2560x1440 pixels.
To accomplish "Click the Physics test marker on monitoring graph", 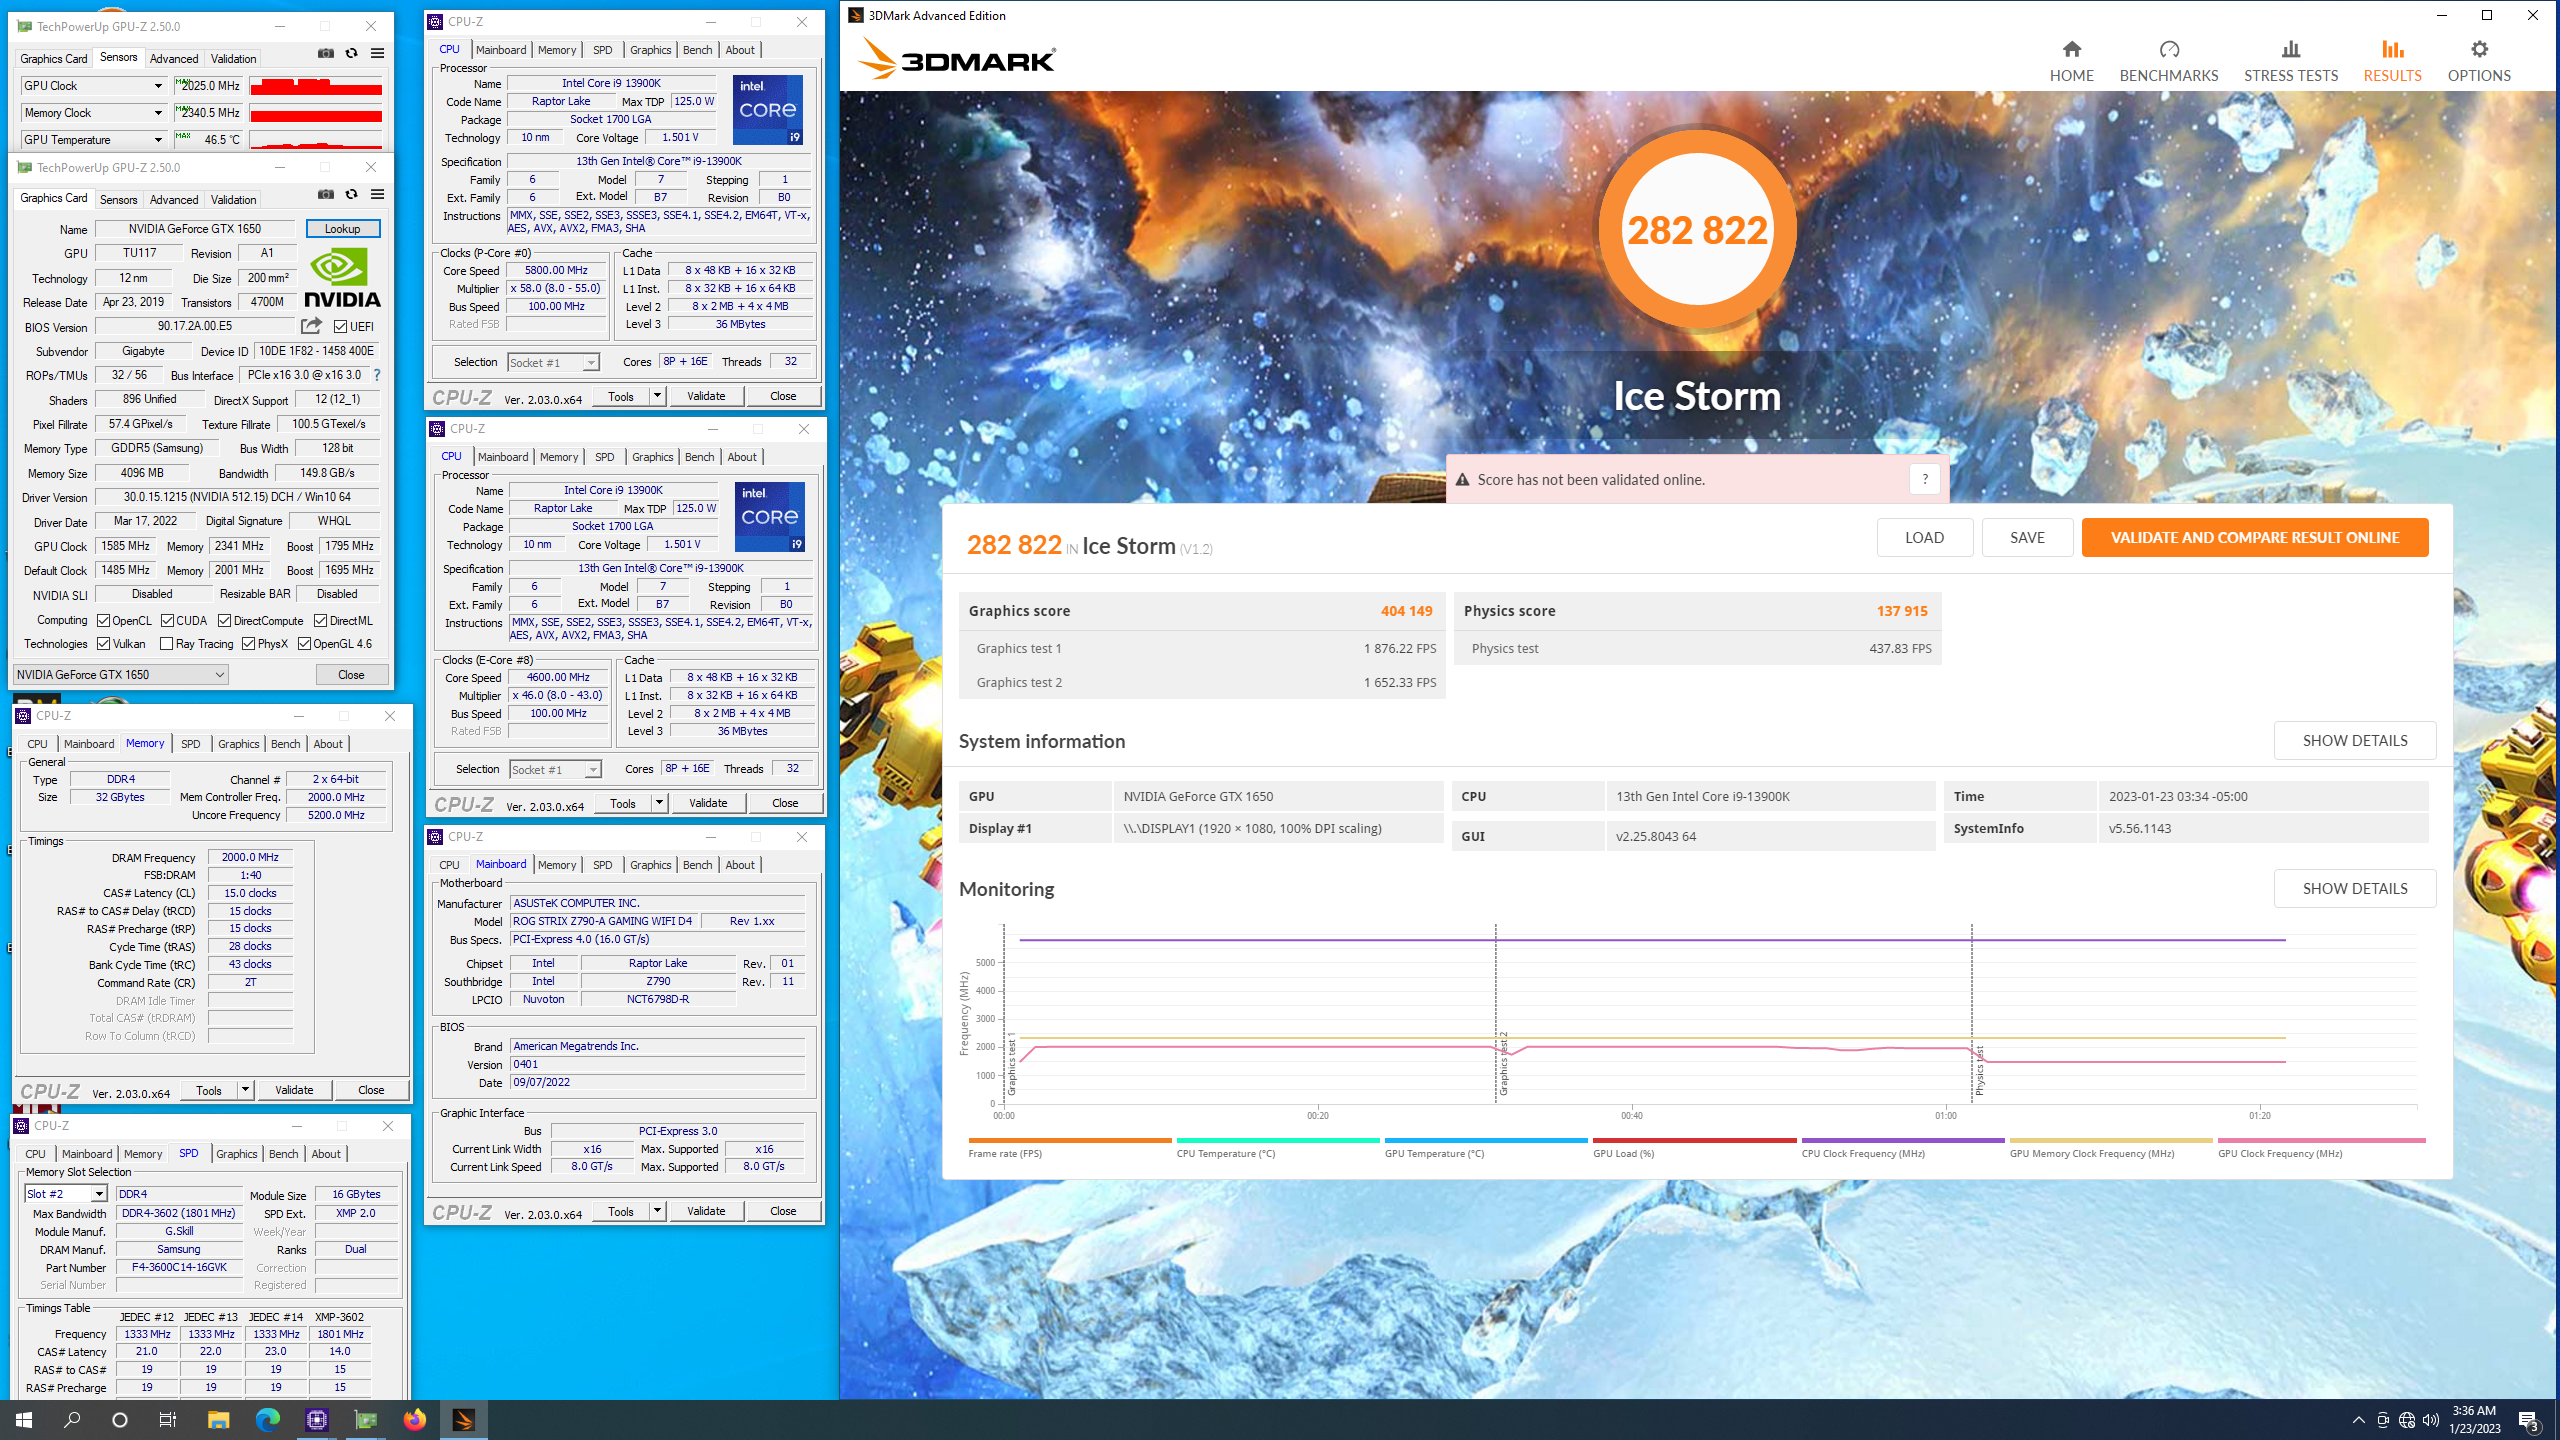I will tap(1979, 1071).
